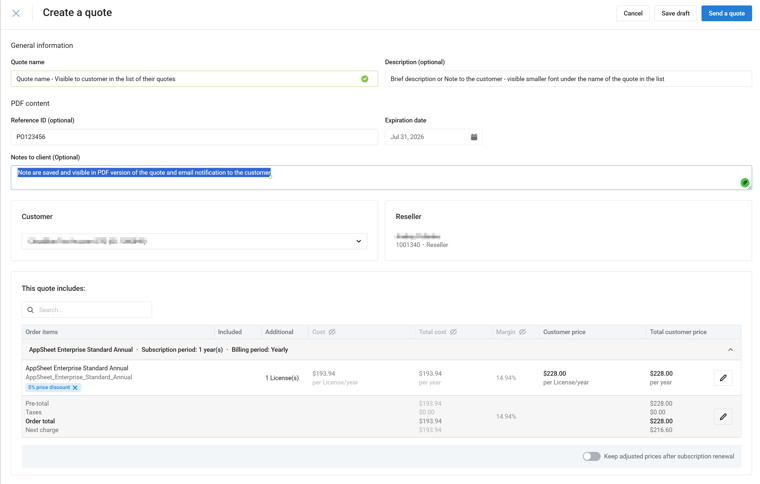
Task: Click the 1001340 - Reseller text
Action: [422, 245]
